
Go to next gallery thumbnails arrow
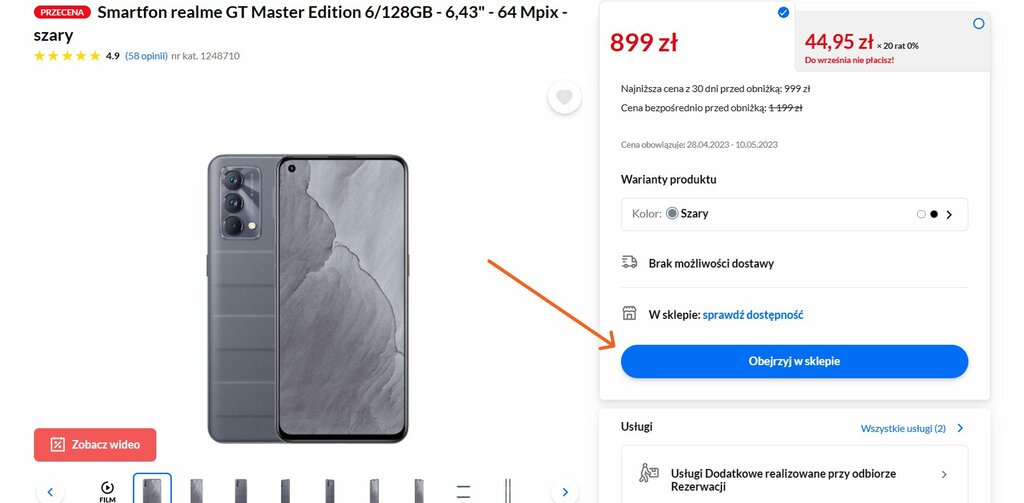point(565,491)
